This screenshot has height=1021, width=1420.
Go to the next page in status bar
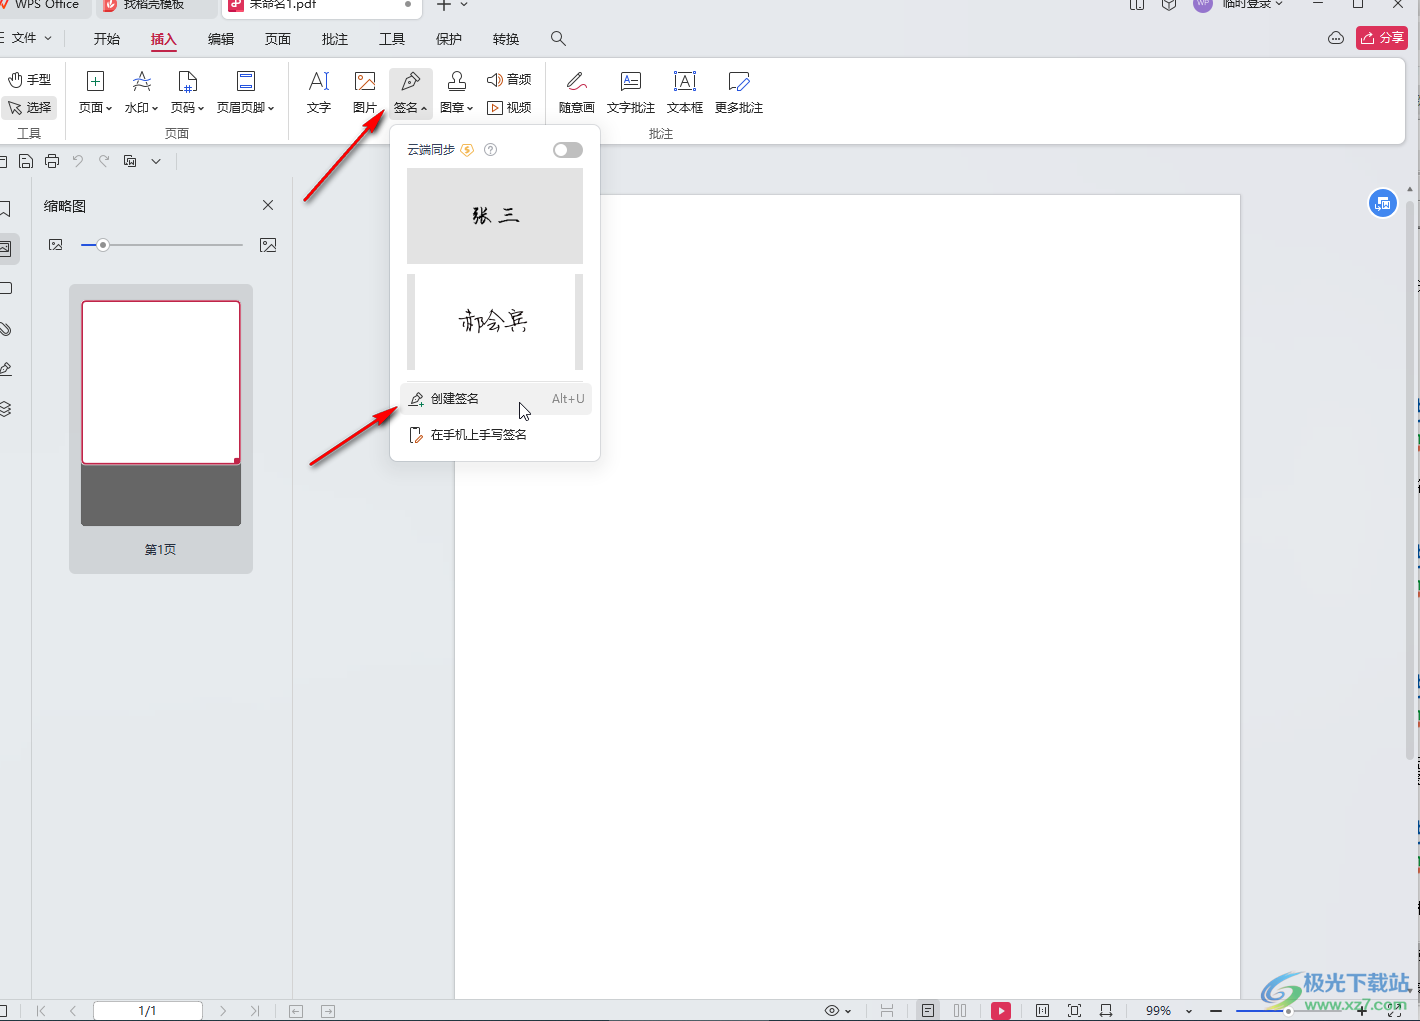tap(223, 1011)
